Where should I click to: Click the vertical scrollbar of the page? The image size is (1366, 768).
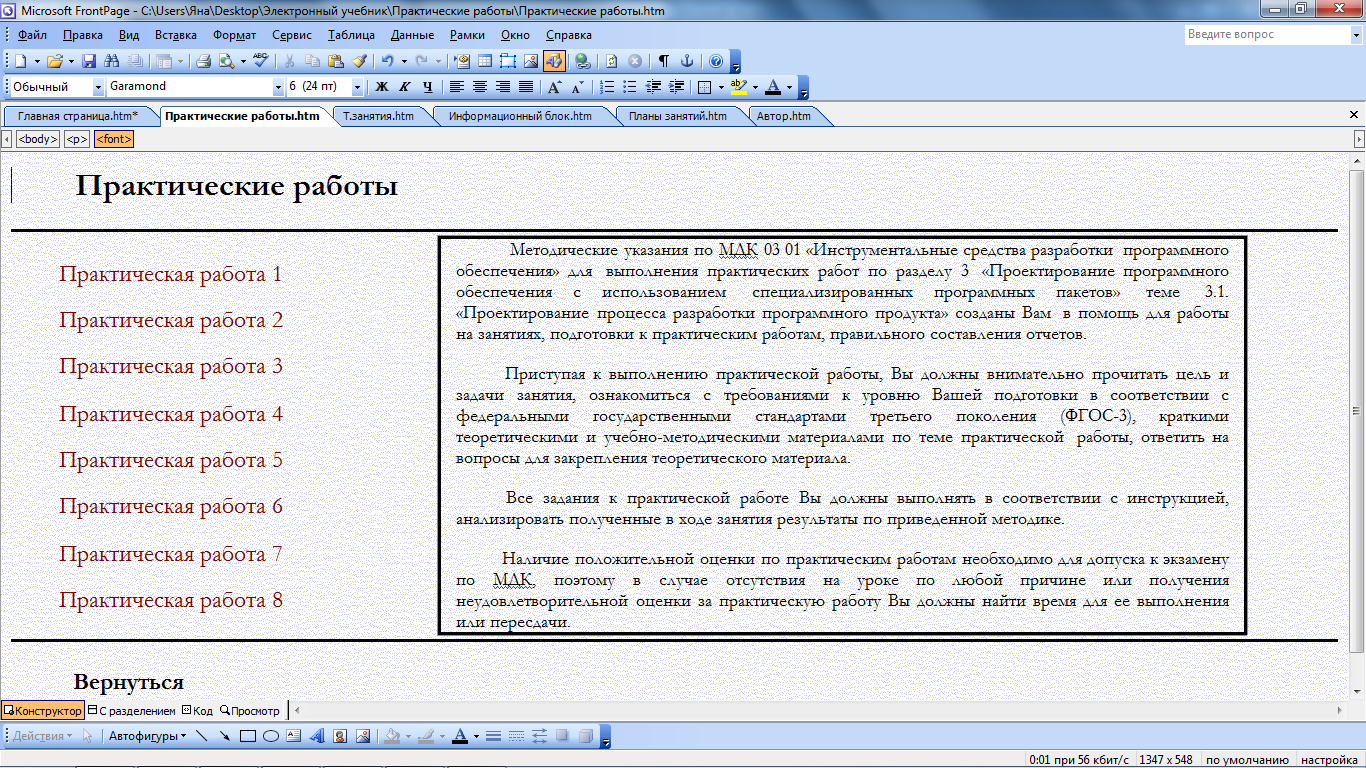(x=1357, y=424)
